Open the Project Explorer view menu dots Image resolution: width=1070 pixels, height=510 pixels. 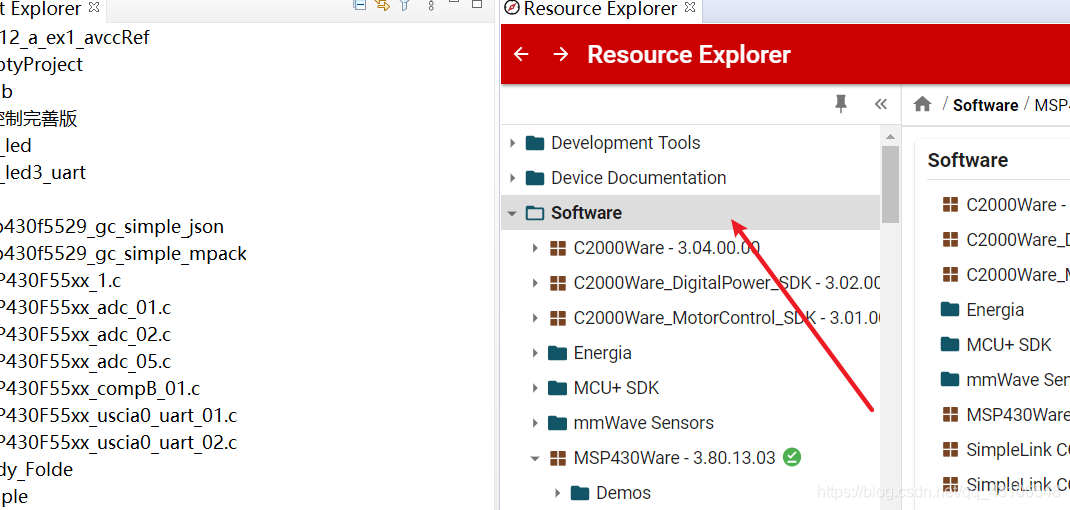click(x=431, y=5)
